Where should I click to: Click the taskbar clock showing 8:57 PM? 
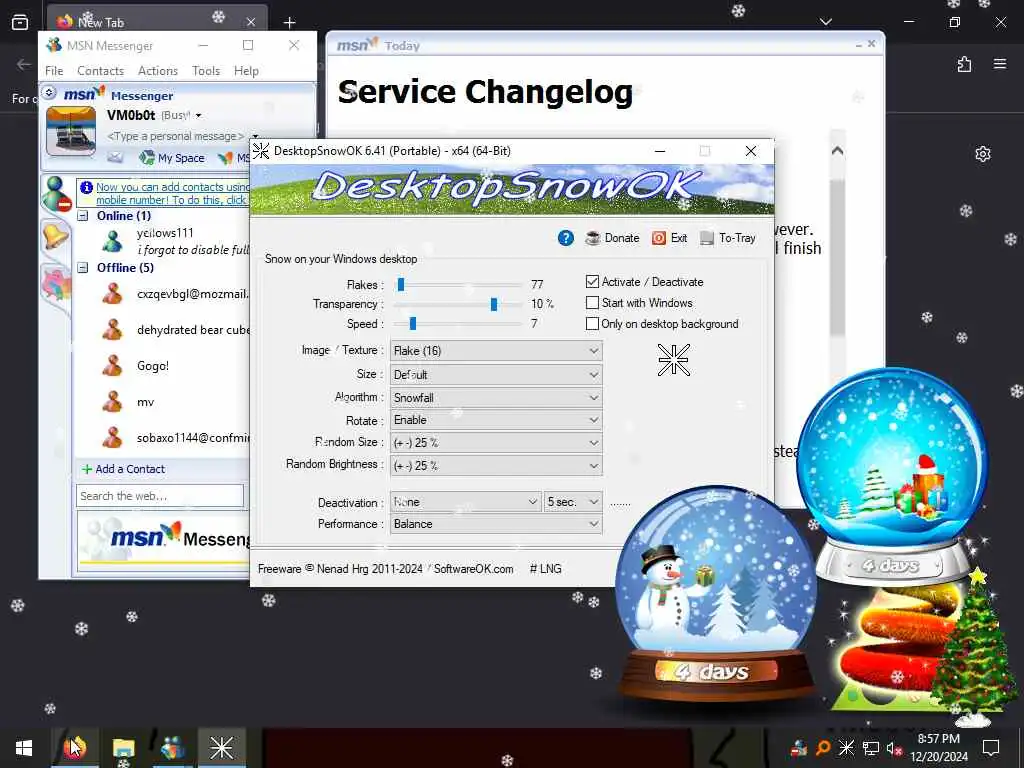pyautogui.click(x=939, y=748)
